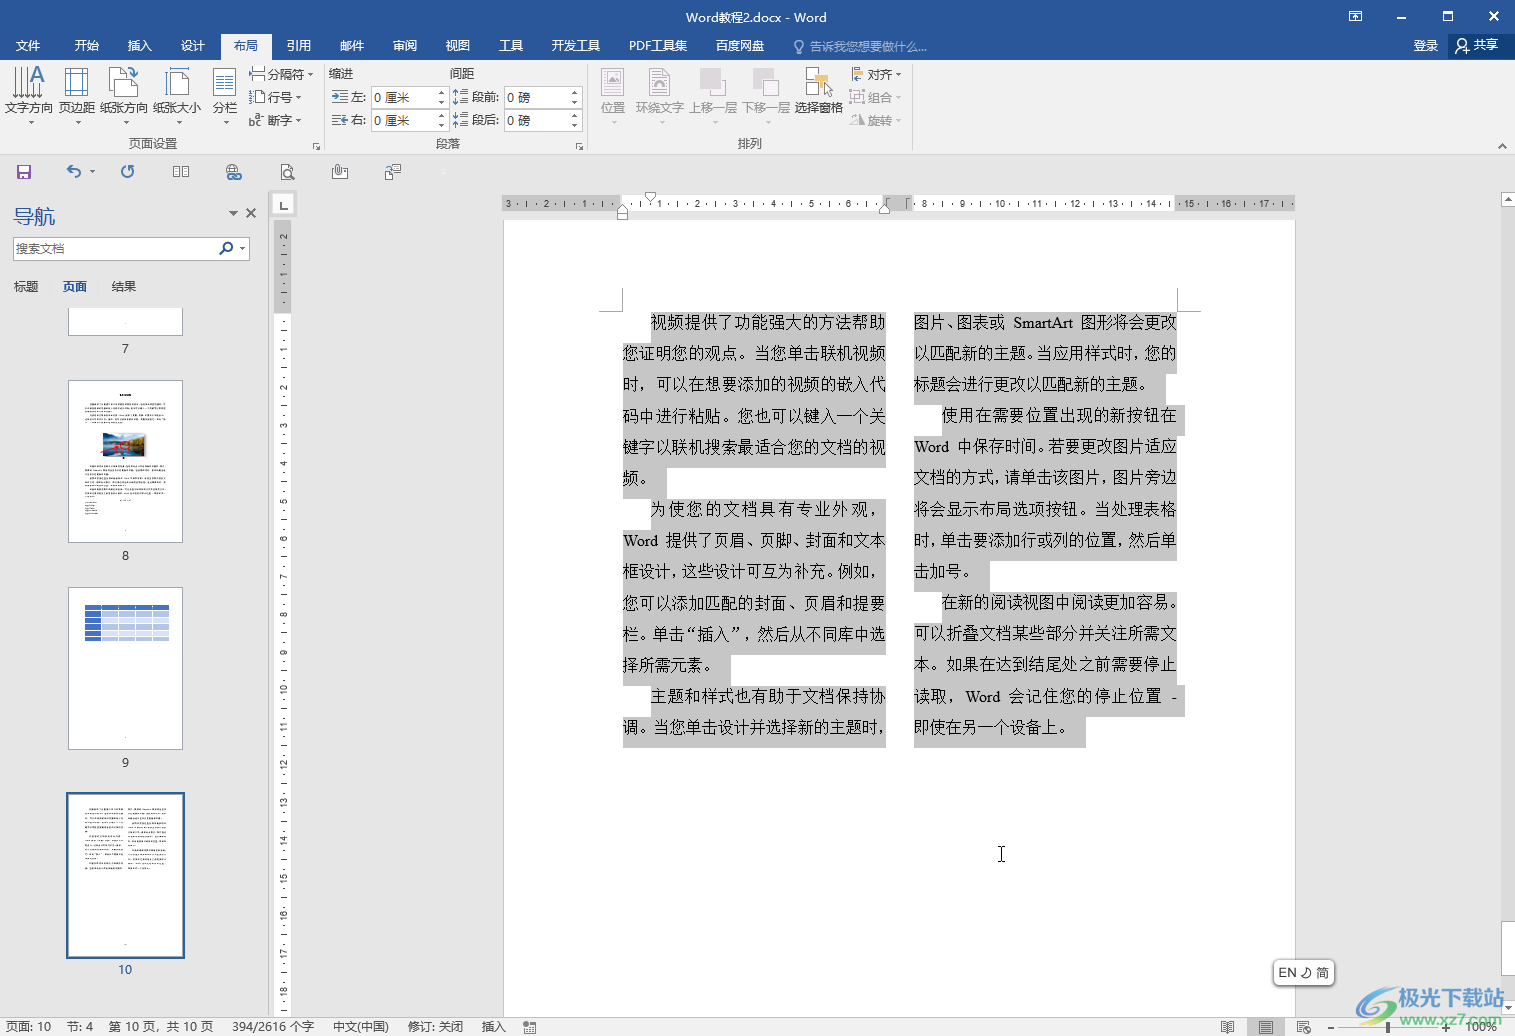
Task: Switch to Results (结果) navigation tab
Action: (124, 287)
